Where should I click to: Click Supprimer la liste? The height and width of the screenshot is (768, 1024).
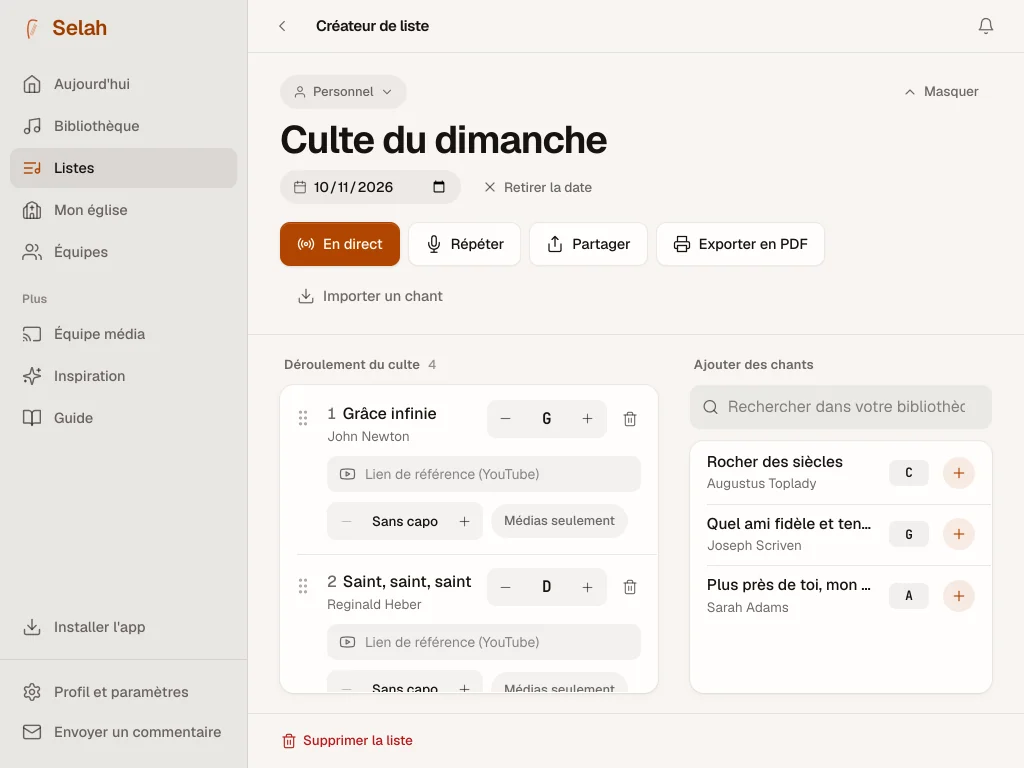click(x=347, y=741)
